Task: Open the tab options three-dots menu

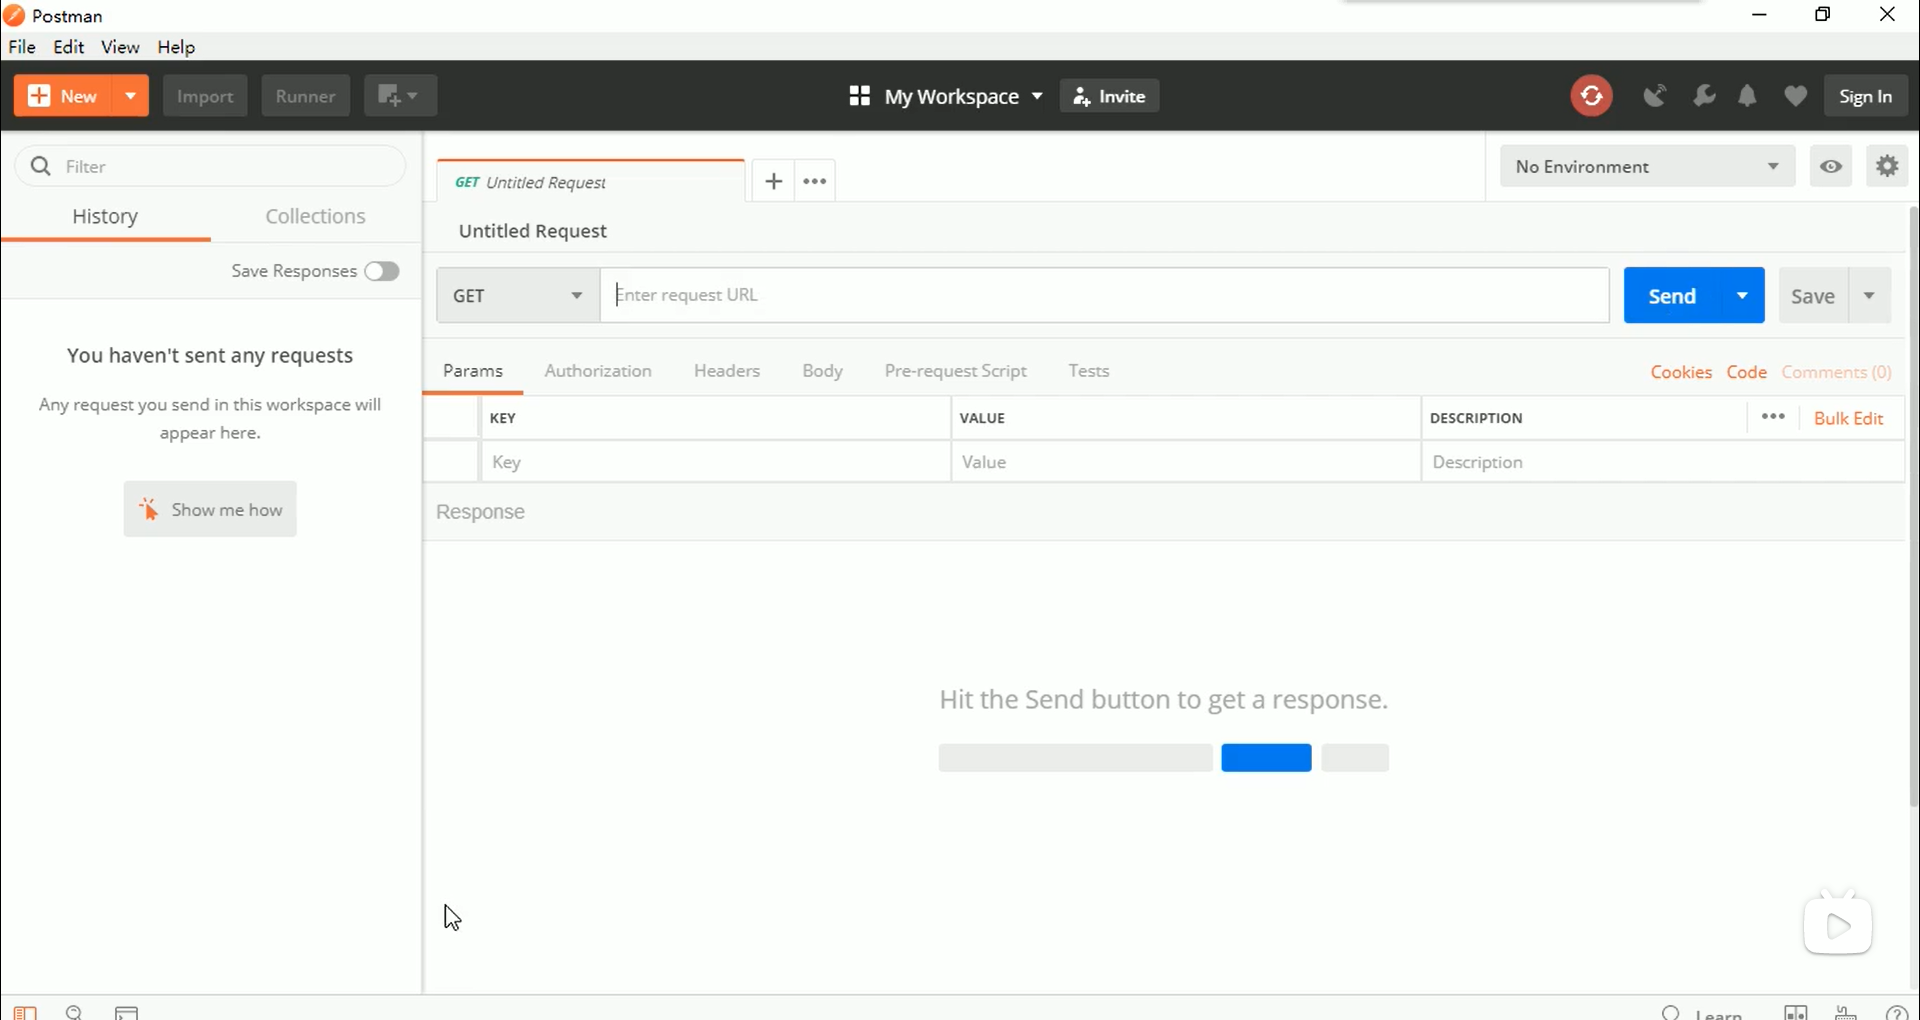Action: click(x=815, y=181)
